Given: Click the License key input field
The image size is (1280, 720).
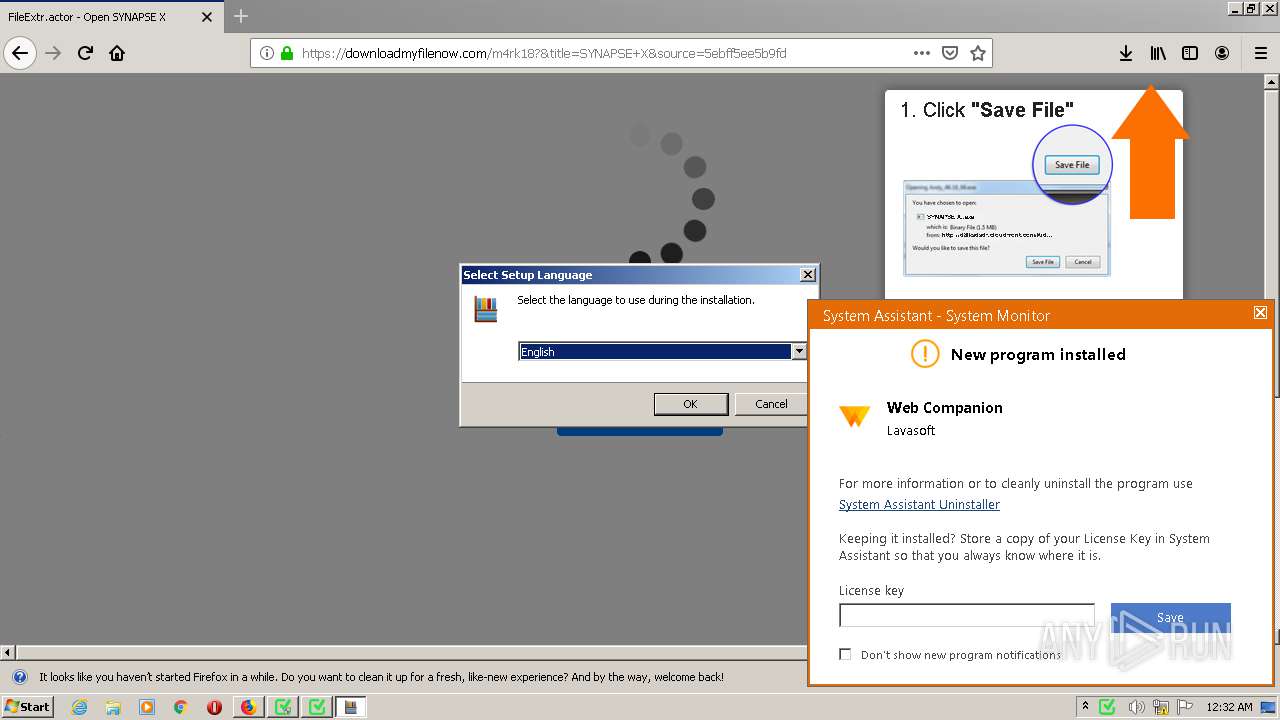Looking at the screenshot, I should [966, 615].
